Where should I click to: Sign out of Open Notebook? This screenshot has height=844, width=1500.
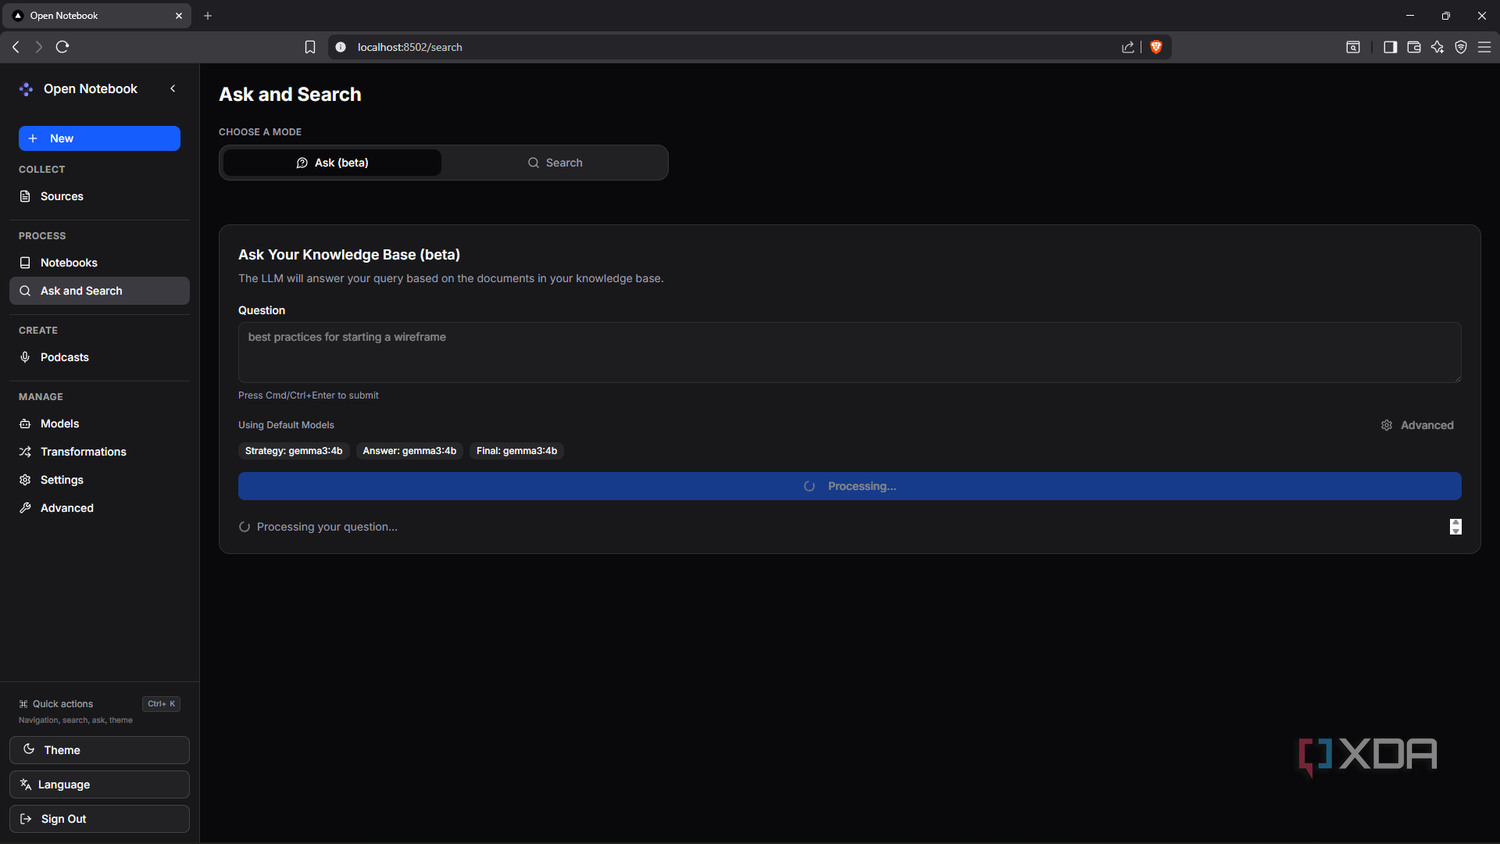click(99, 819)
